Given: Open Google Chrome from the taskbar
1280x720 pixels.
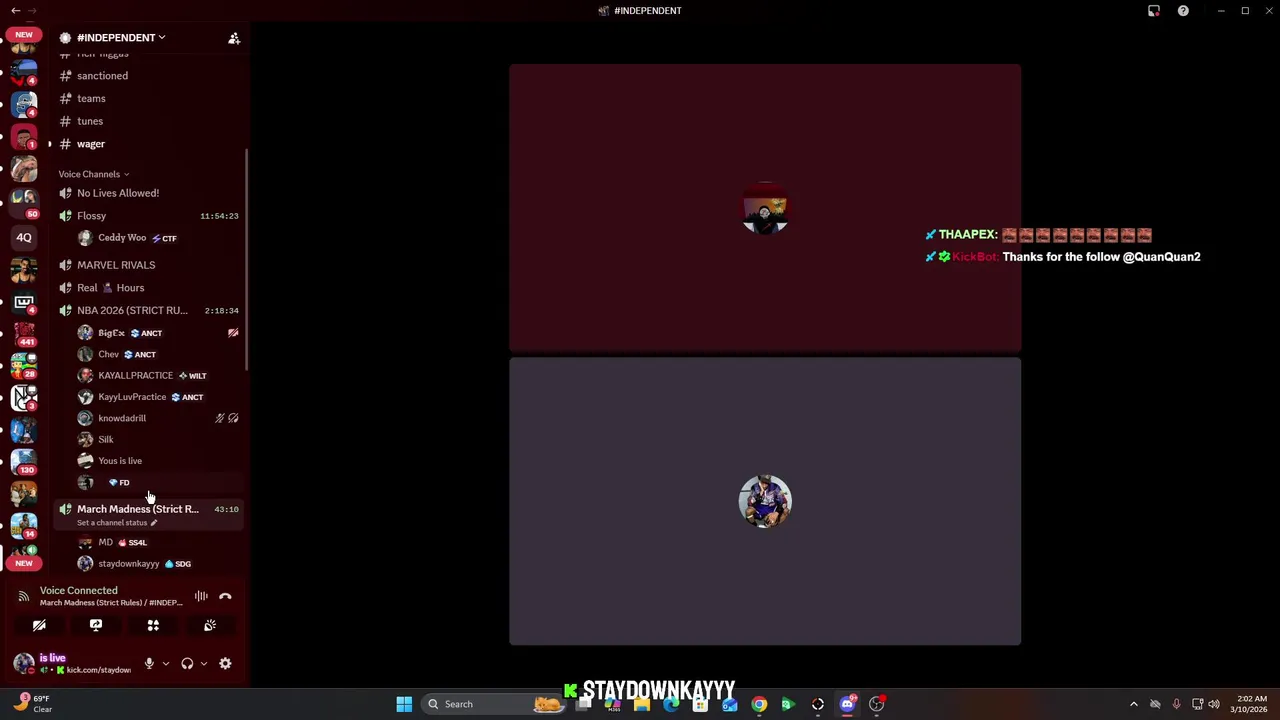Looking at the screenshot, I should (x=759, y=704).
